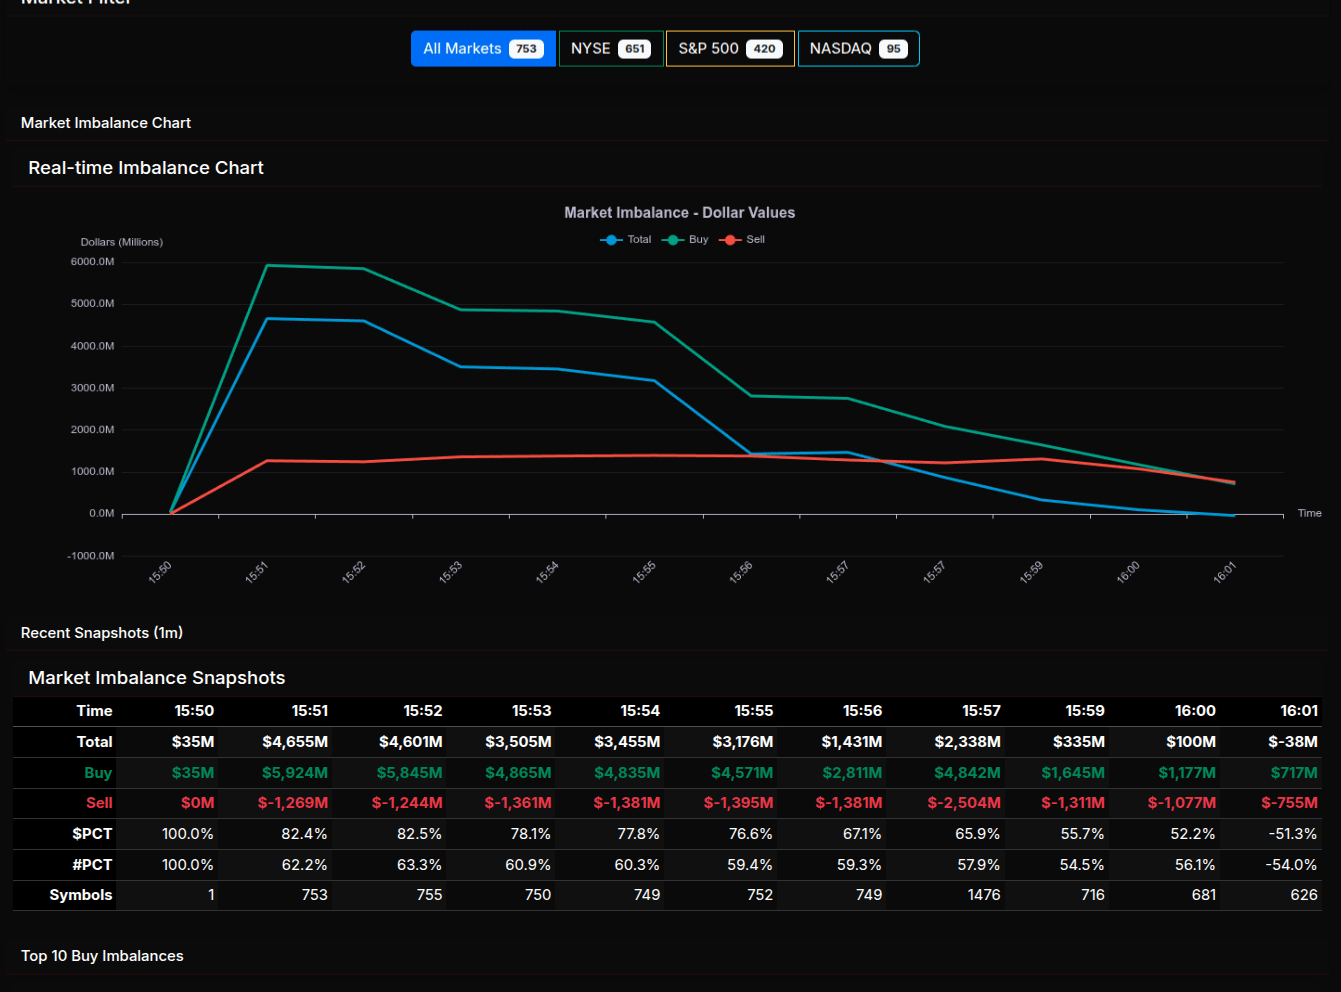Screen dimensions: 1341x992
Task: Hide the Buy series via legend
Action: click(698, 240)
